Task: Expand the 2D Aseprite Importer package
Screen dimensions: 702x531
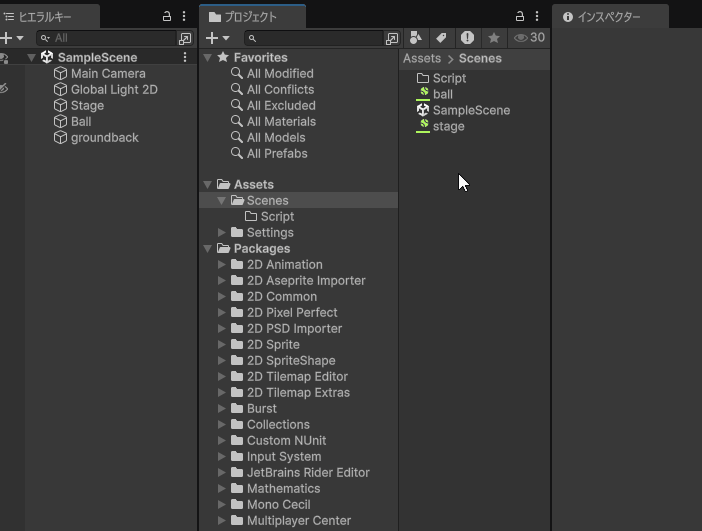Action: pos(221,281)
